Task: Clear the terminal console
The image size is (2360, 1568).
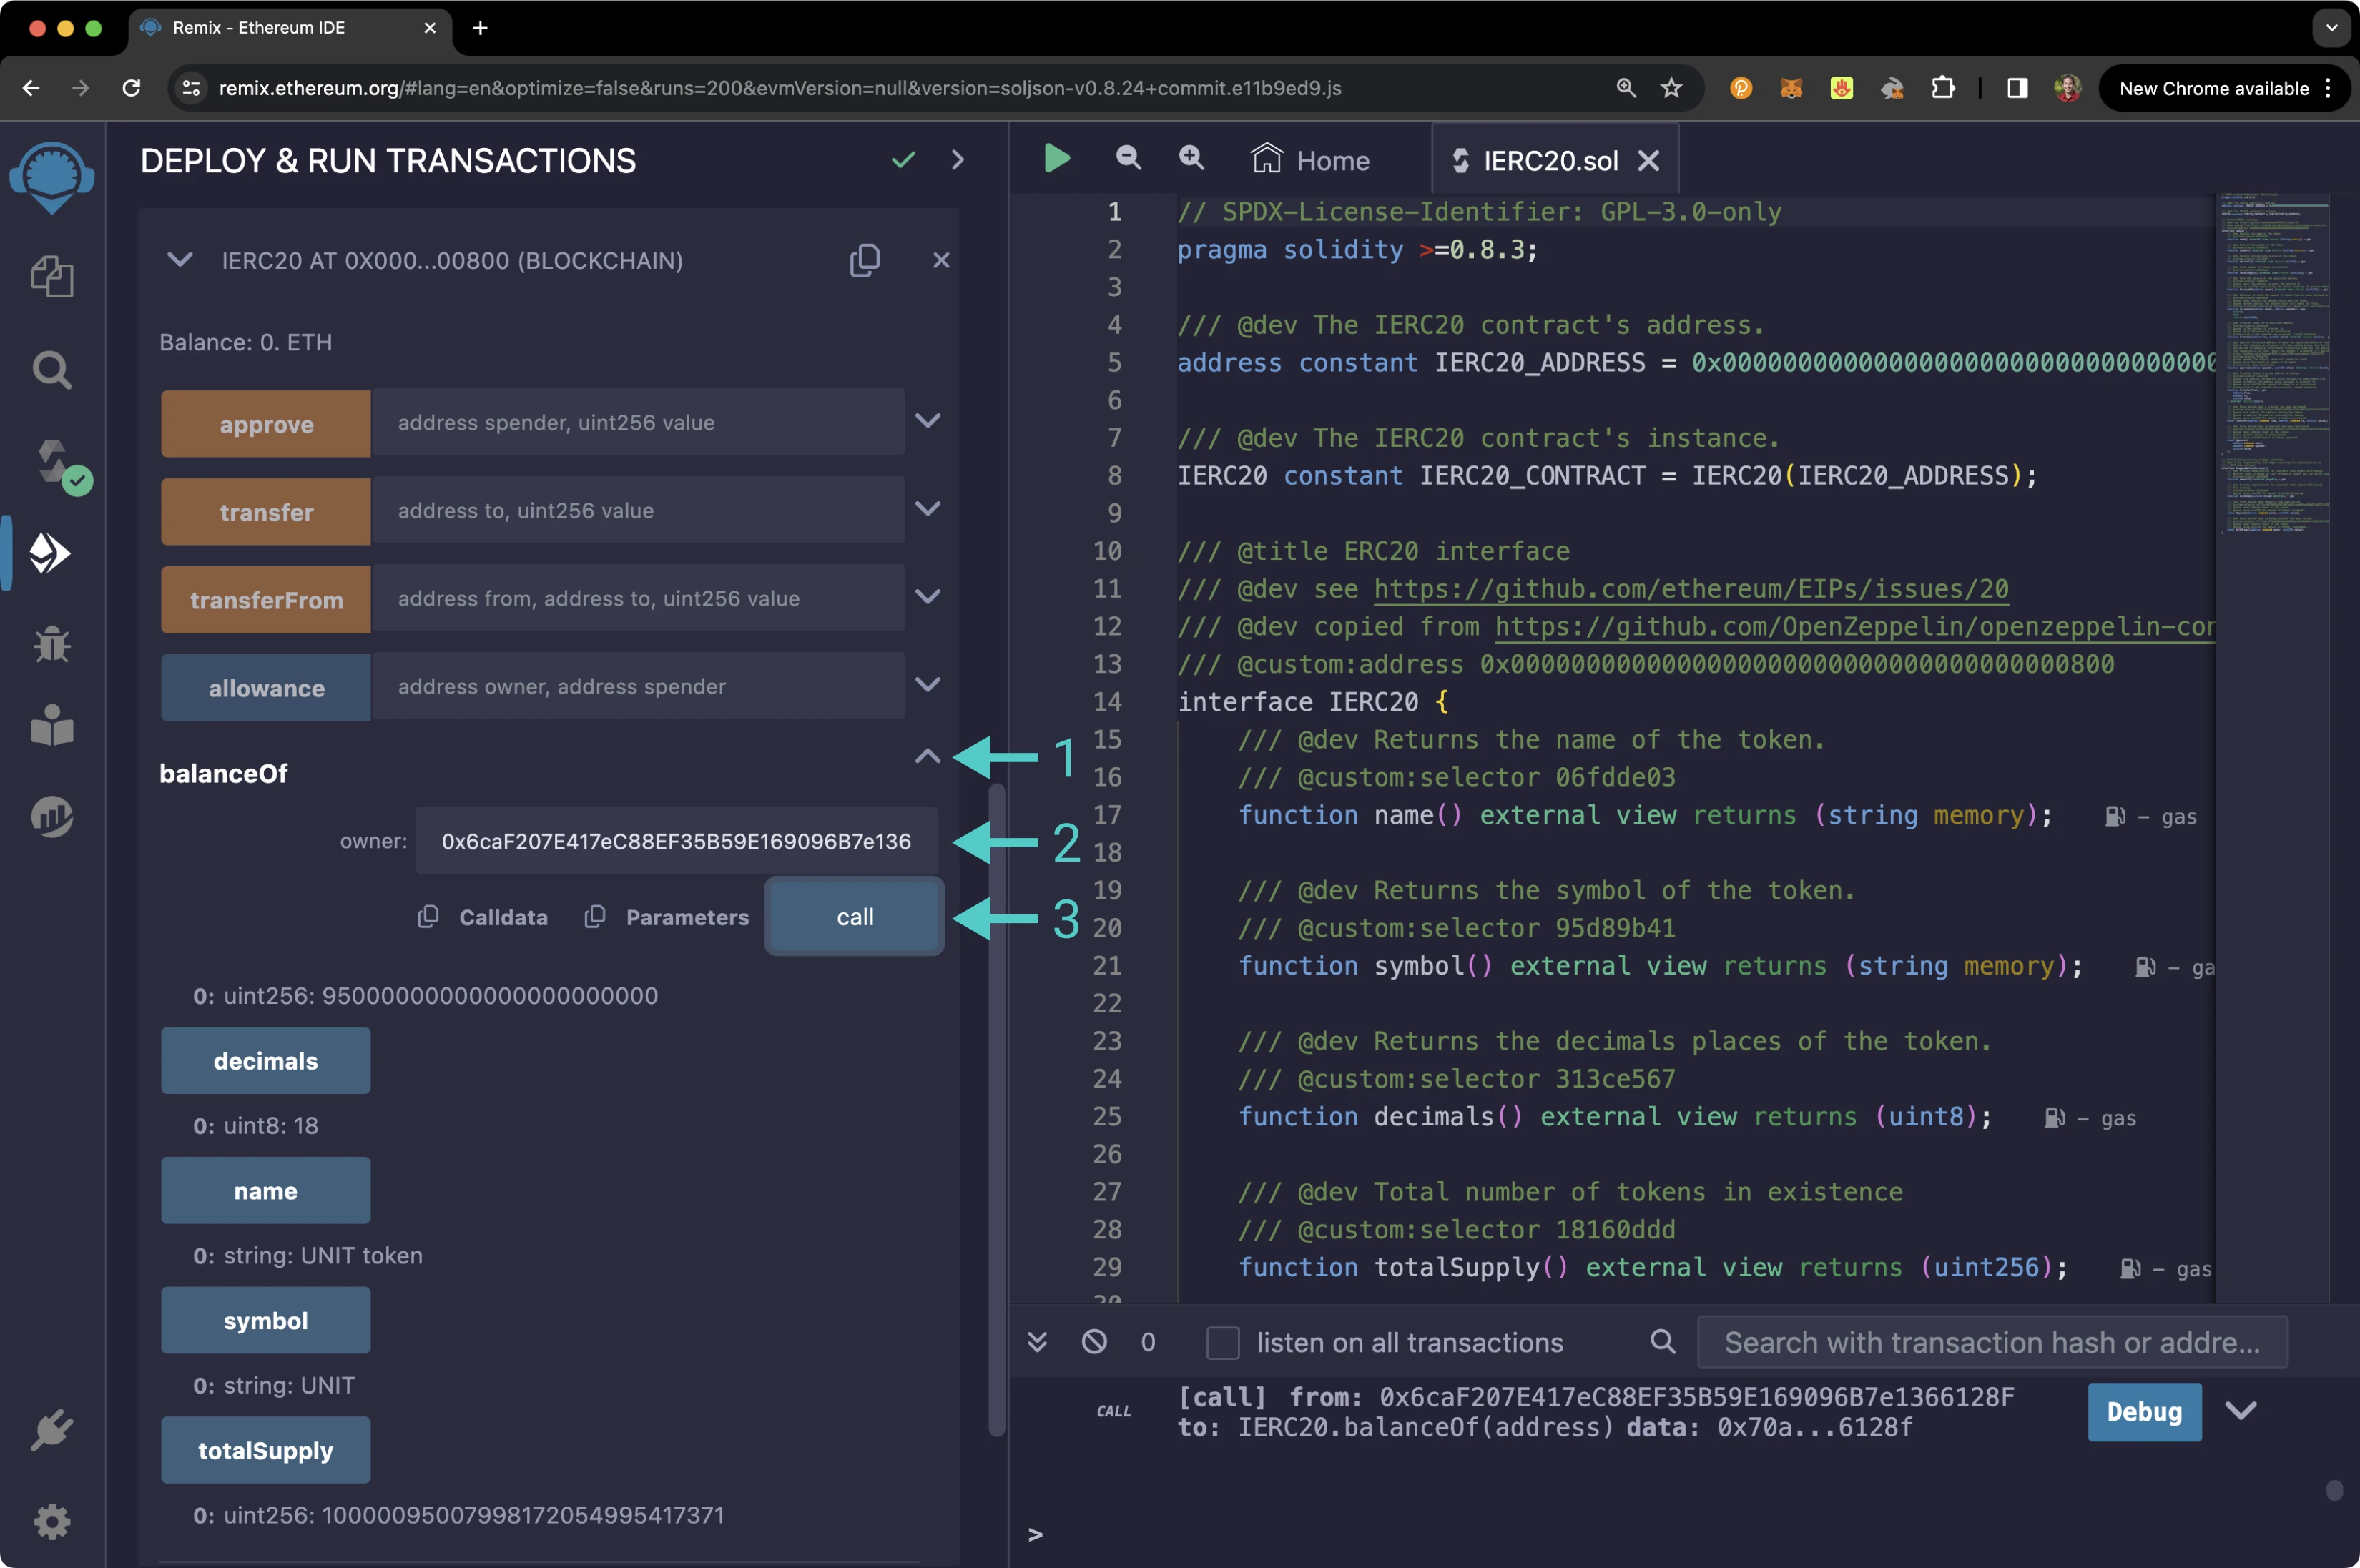Action: (1094, 1341)
